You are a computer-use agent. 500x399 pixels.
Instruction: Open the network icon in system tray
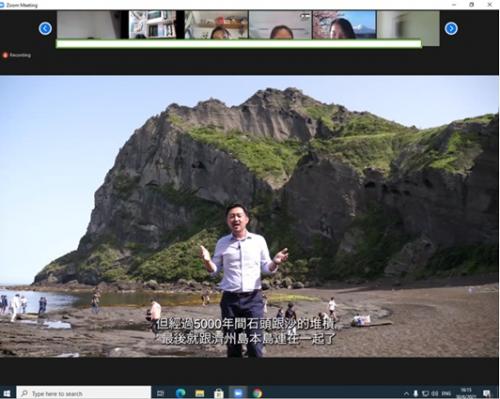pos(426,394)
